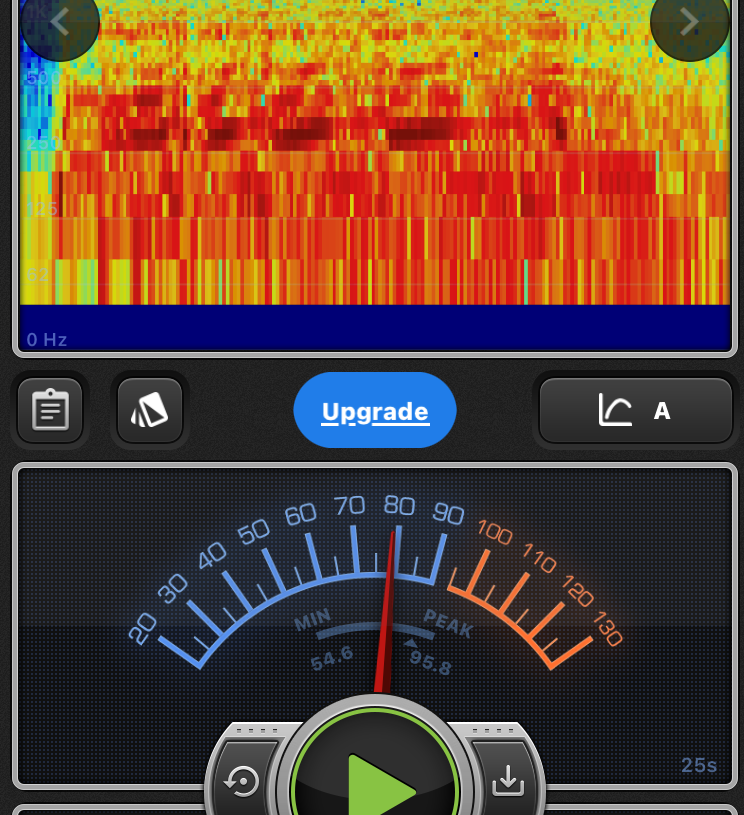Tap the PEAK 95.8 reading

pyautogui.click(x=431, y=662)
